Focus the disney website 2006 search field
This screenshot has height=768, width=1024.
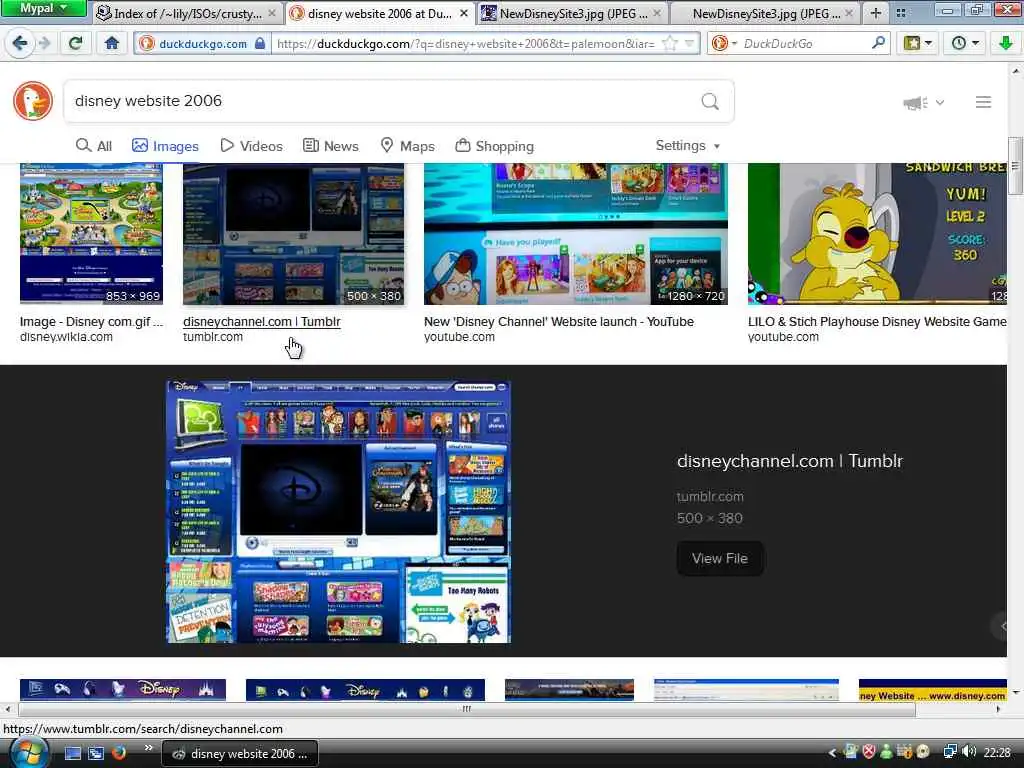tap(379, 101)
